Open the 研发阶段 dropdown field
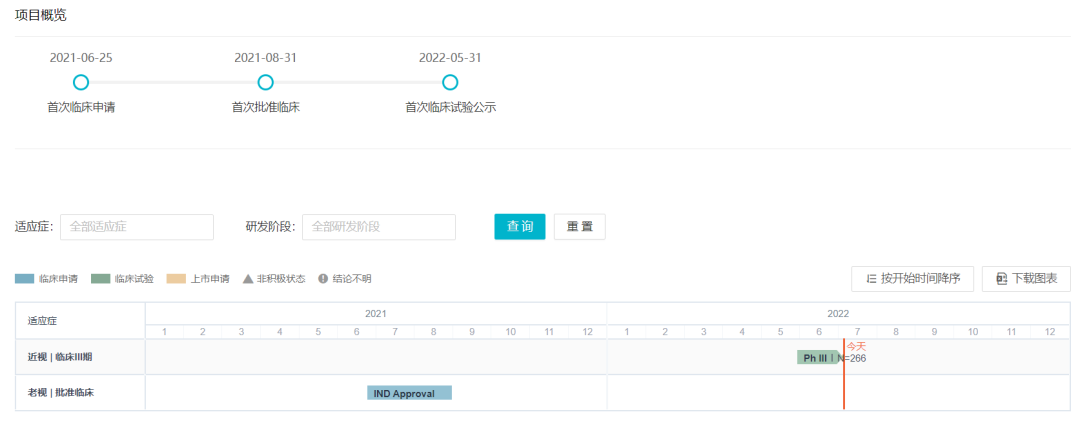Viewport: 1080px width, 421px height. 378,227
